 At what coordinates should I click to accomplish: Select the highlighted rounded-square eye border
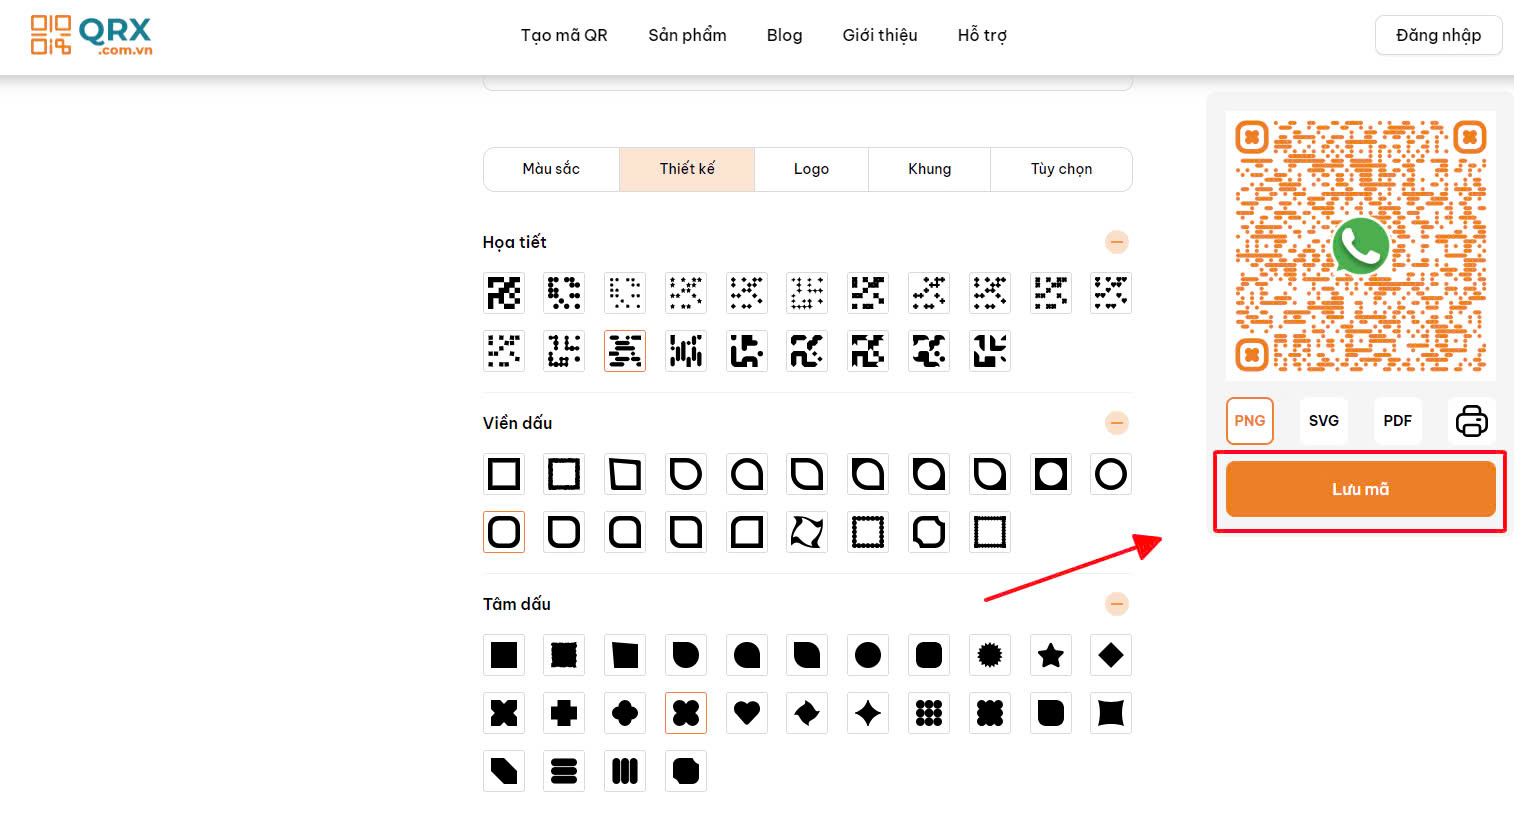point(504,532)
